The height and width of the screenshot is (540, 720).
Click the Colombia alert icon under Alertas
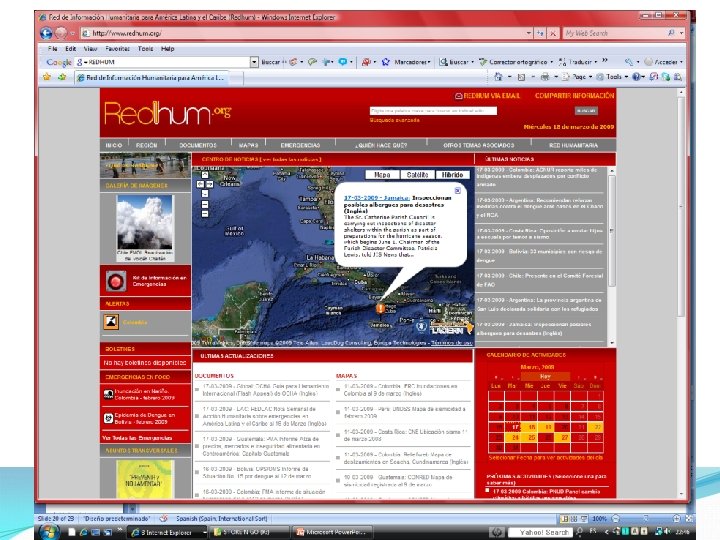(111, 322)
